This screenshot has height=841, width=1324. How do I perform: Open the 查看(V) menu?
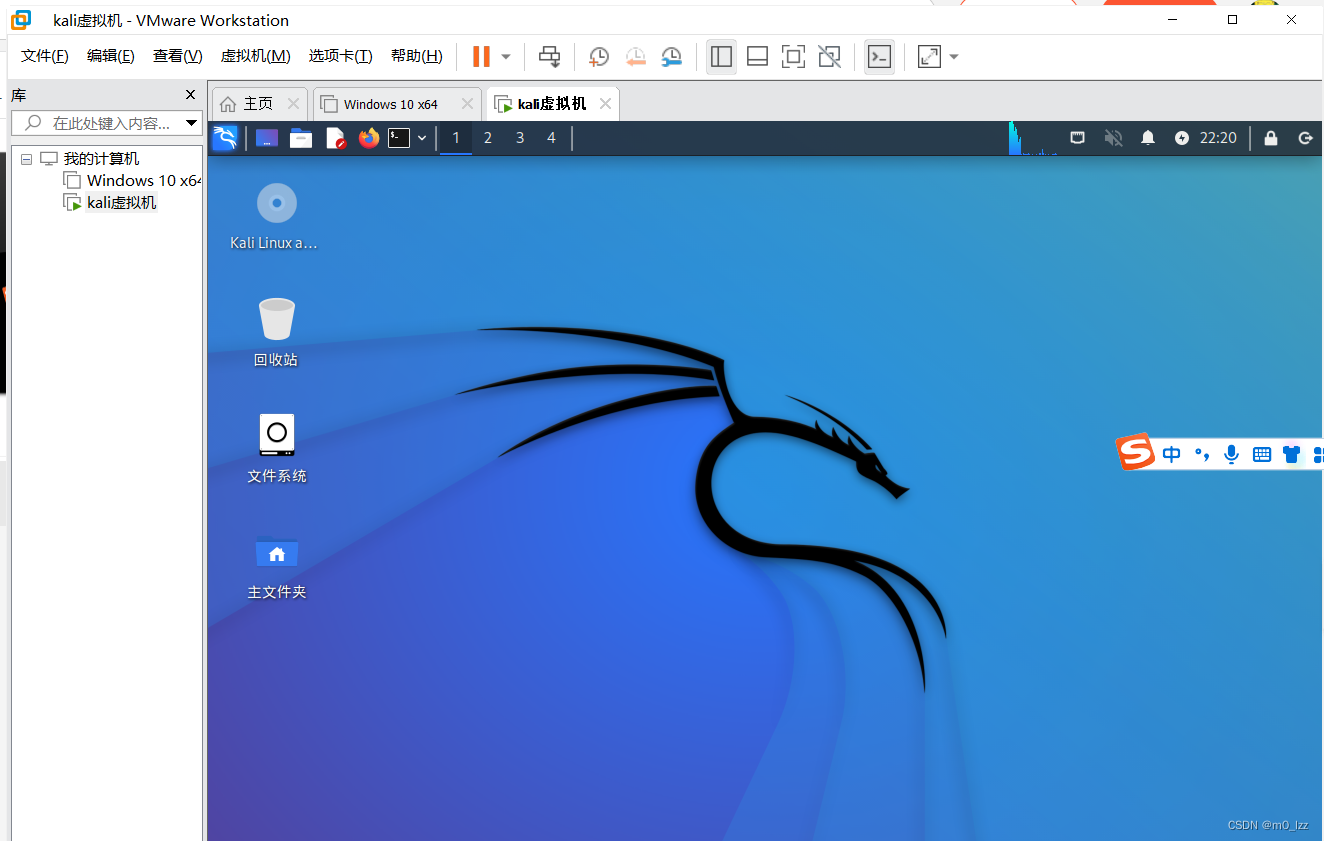(178, 56)
